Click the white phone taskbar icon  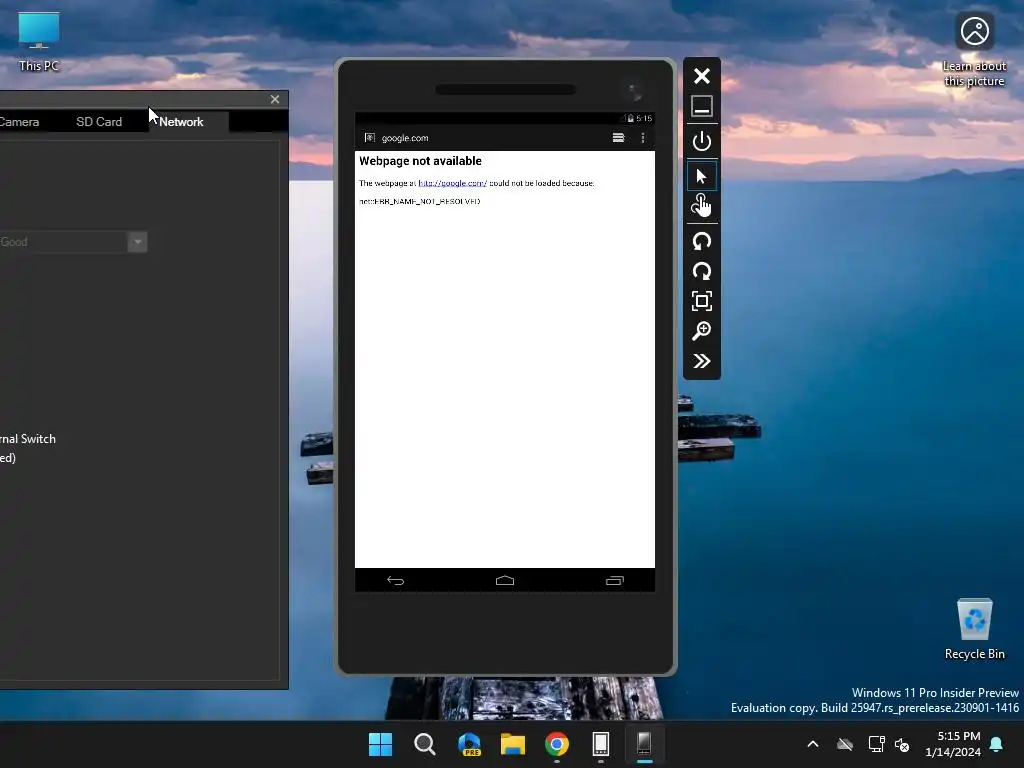tap(601, 744)
